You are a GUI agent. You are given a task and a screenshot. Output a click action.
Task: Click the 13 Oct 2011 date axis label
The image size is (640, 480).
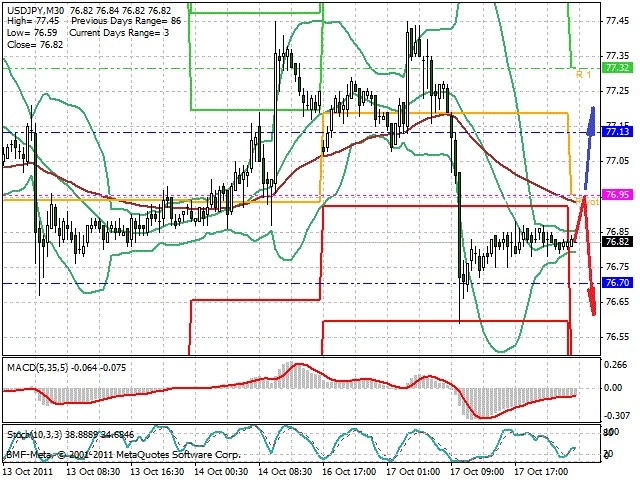(x=28, y=471)
